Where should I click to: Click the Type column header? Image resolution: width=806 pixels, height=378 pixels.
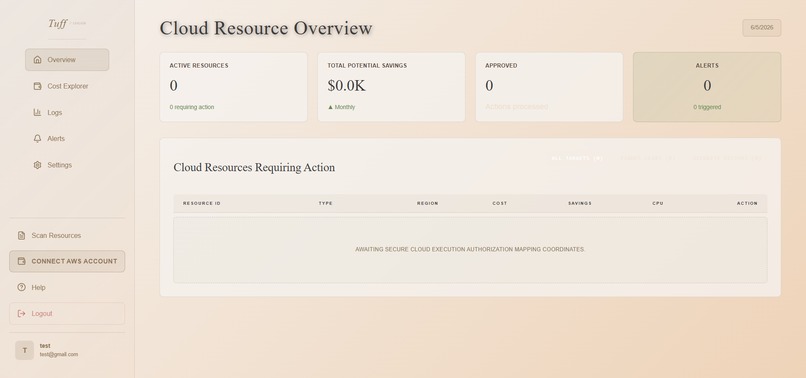click(325, 204)
